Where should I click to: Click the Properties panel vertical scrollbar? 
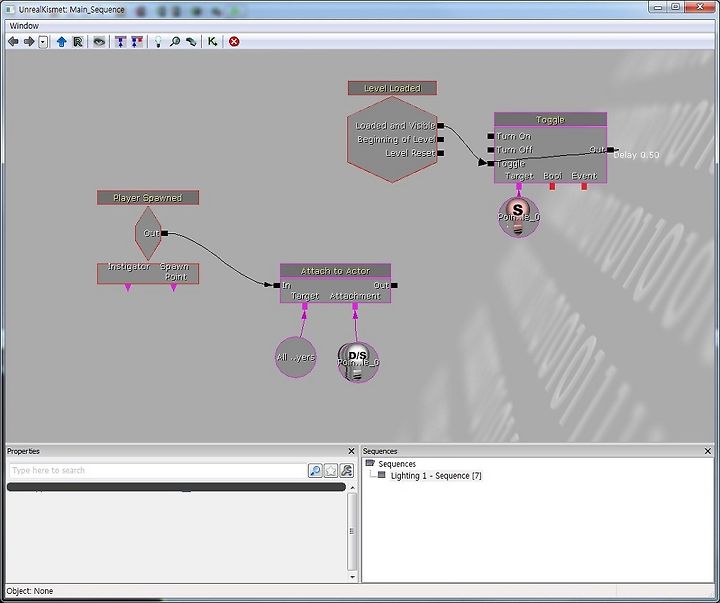pyautogui.click(x=352, y=531)
